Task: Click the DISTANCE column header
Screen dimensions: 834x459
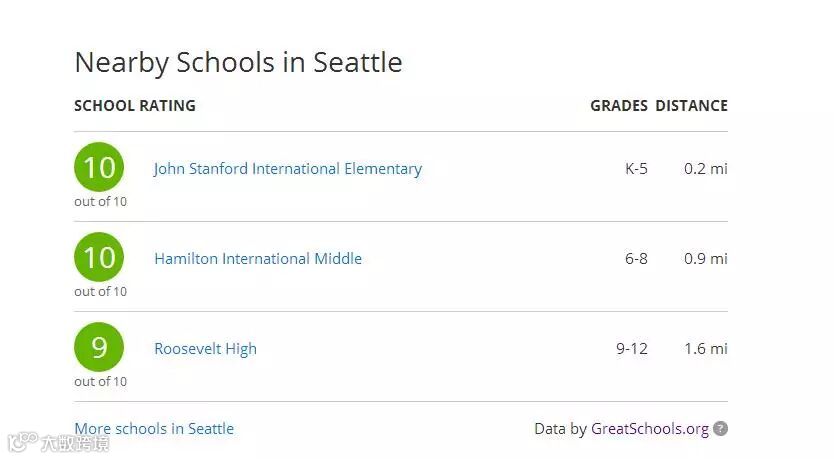Action: coord(691,106)
